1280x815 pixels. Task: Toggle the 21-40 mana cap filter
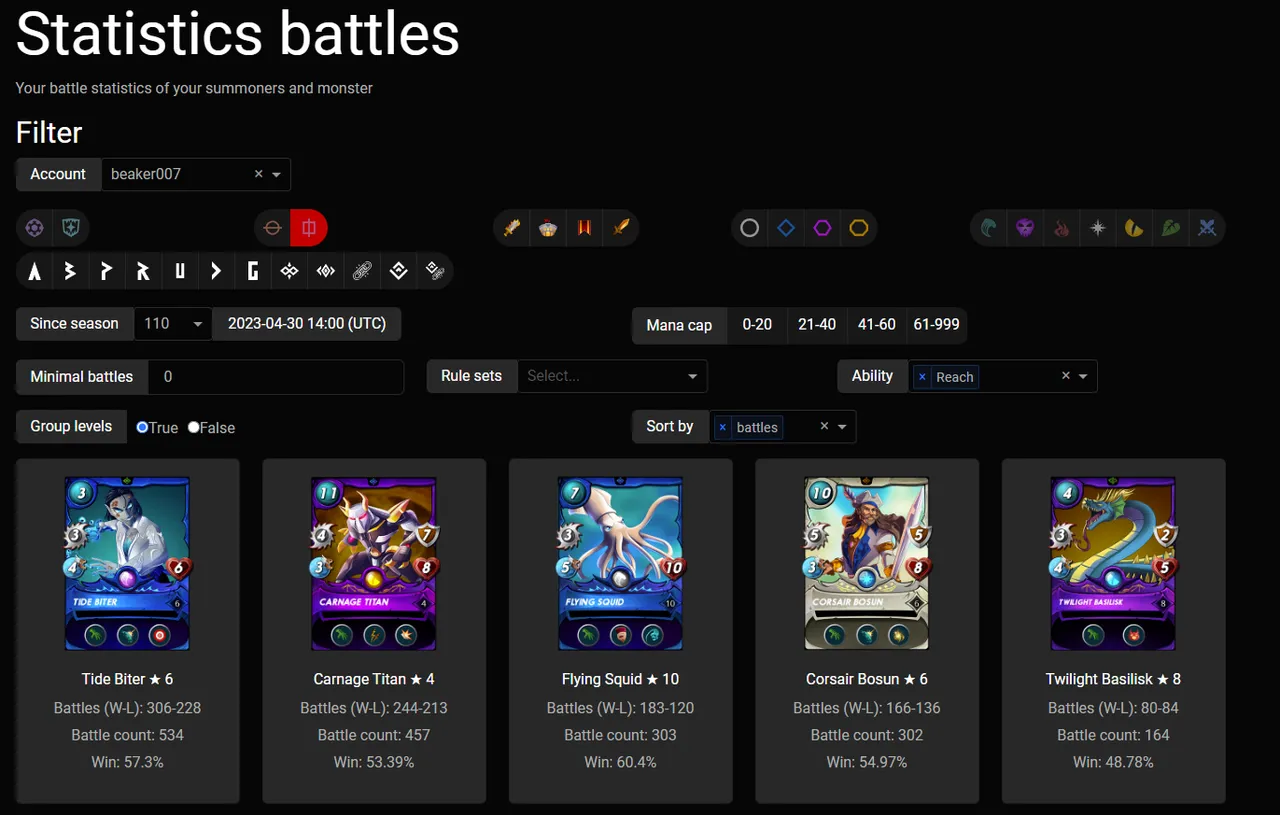(817, 325)
